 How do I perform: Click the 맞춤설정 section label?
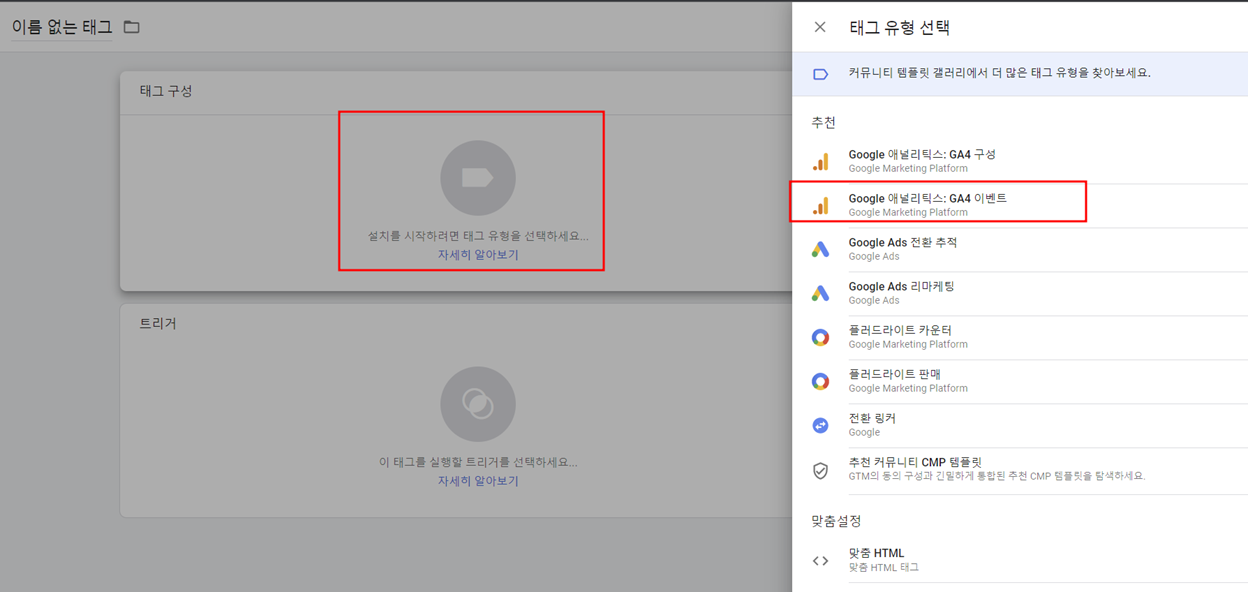click(x=836, y=521)
